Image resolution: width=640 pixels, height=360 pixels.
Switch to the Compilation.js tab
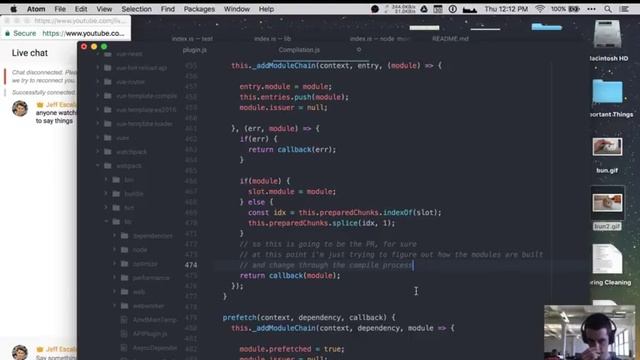point(299,50)
